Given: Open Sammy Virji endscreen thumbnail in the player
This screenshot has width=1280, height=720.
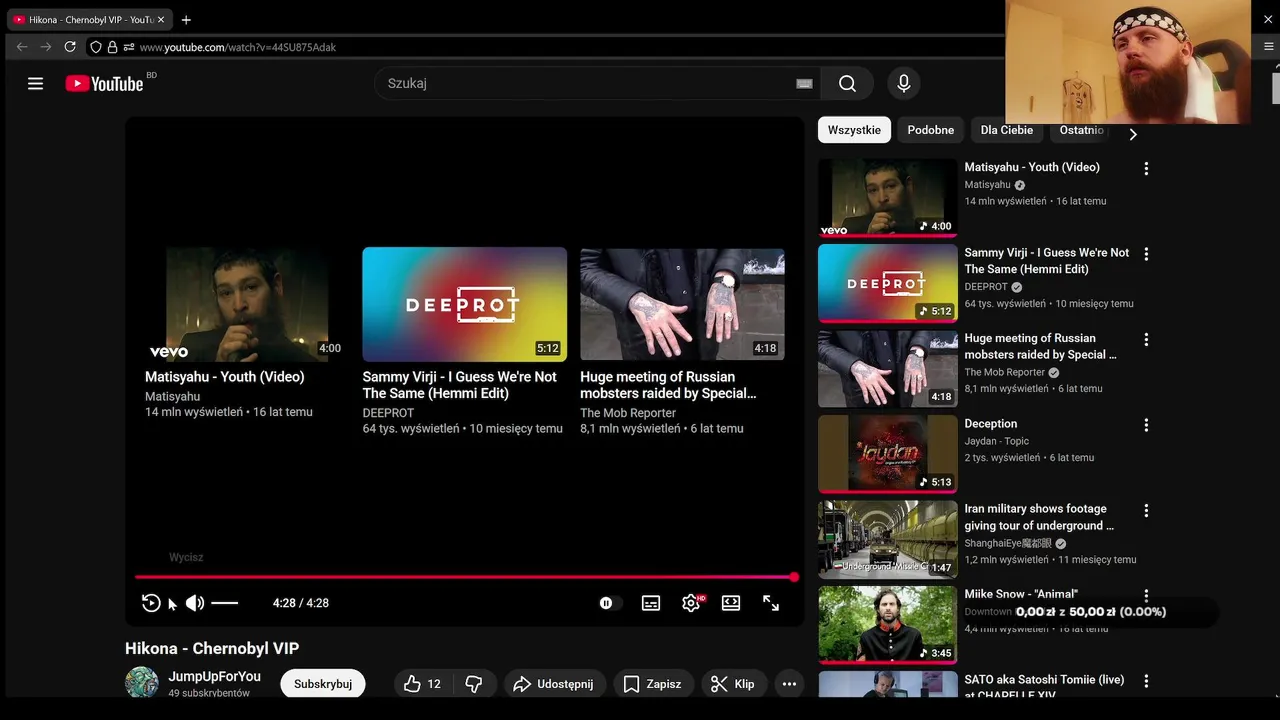Looking at the screenshot, I should 465,304.
